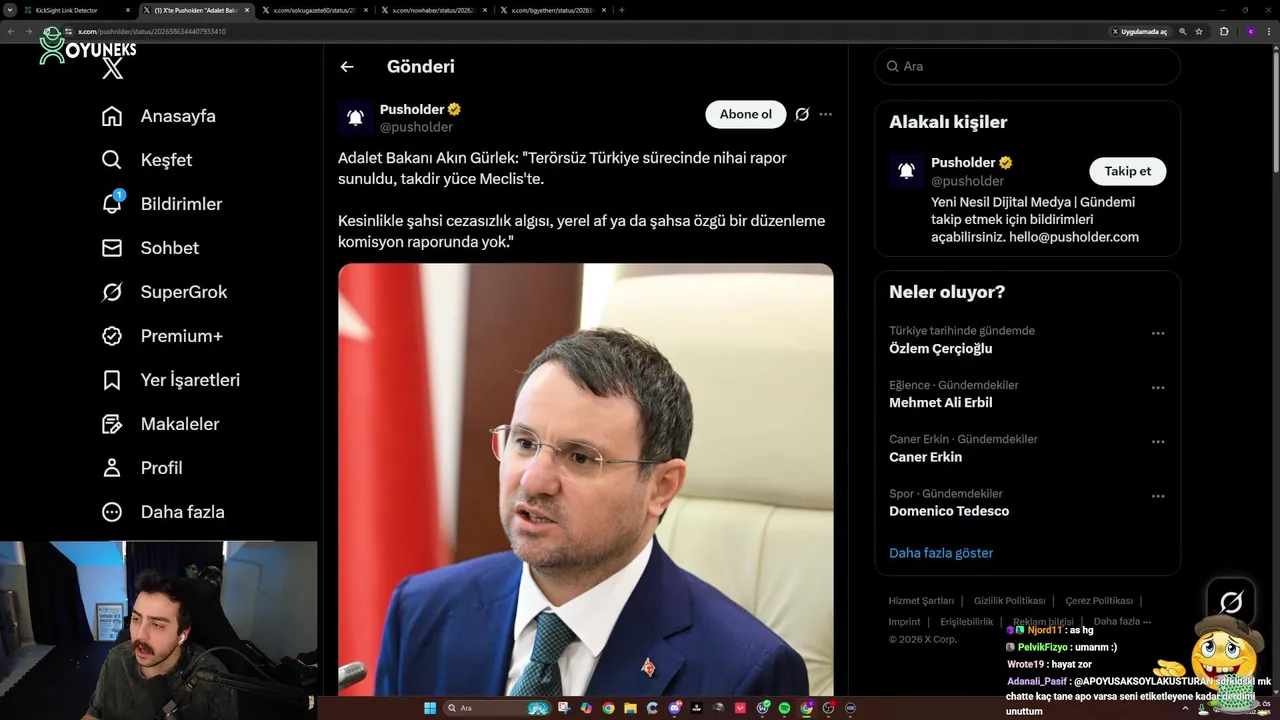Open the Özlem Çerçioğlu trend

click(x=941, y=349)
